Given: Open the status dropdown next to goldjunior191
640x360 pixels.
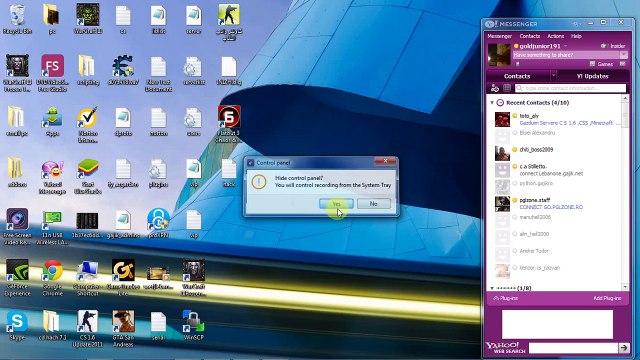Looking at the screenshot, I should pos(565,46).
